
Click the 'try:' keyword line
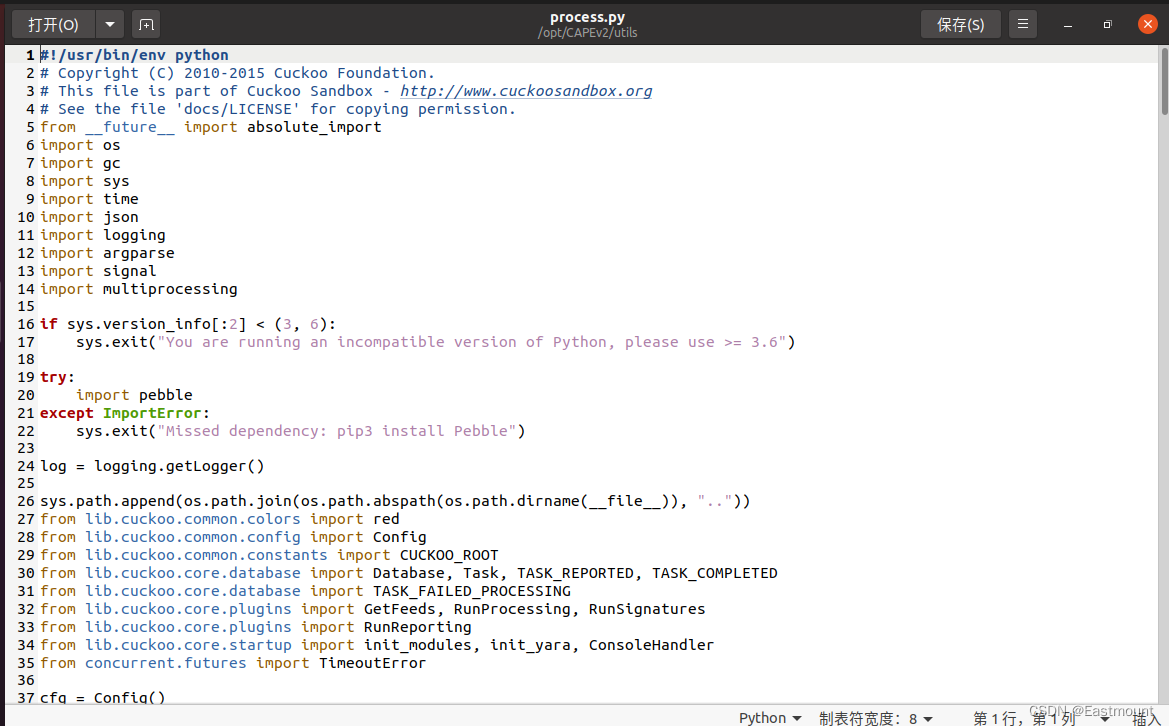[57, 377]
